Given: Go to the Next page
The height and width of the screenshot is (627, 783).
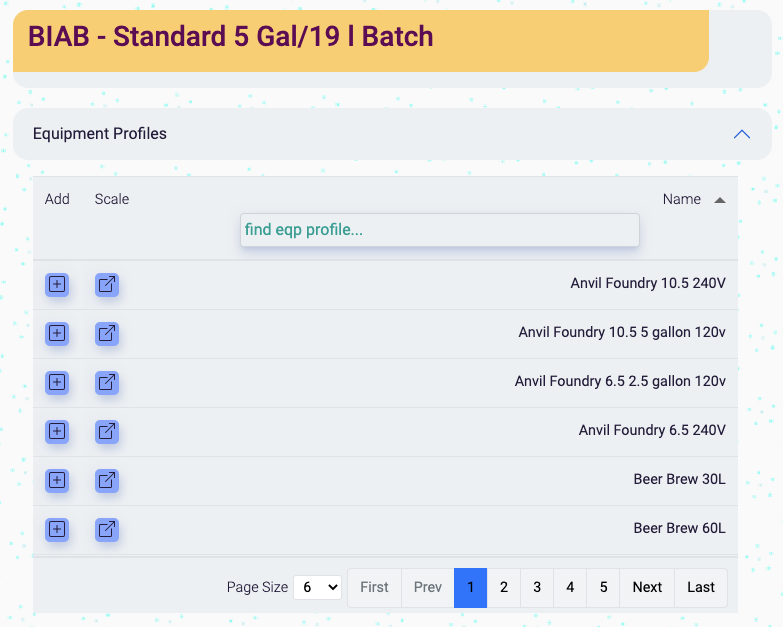Looking at the screenshot, I should 647,588.
